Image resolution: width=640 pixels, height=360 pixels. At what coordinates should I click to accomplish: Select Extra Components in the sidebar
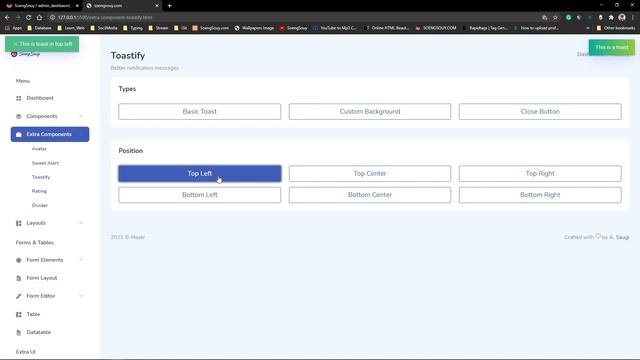(50, 134)
